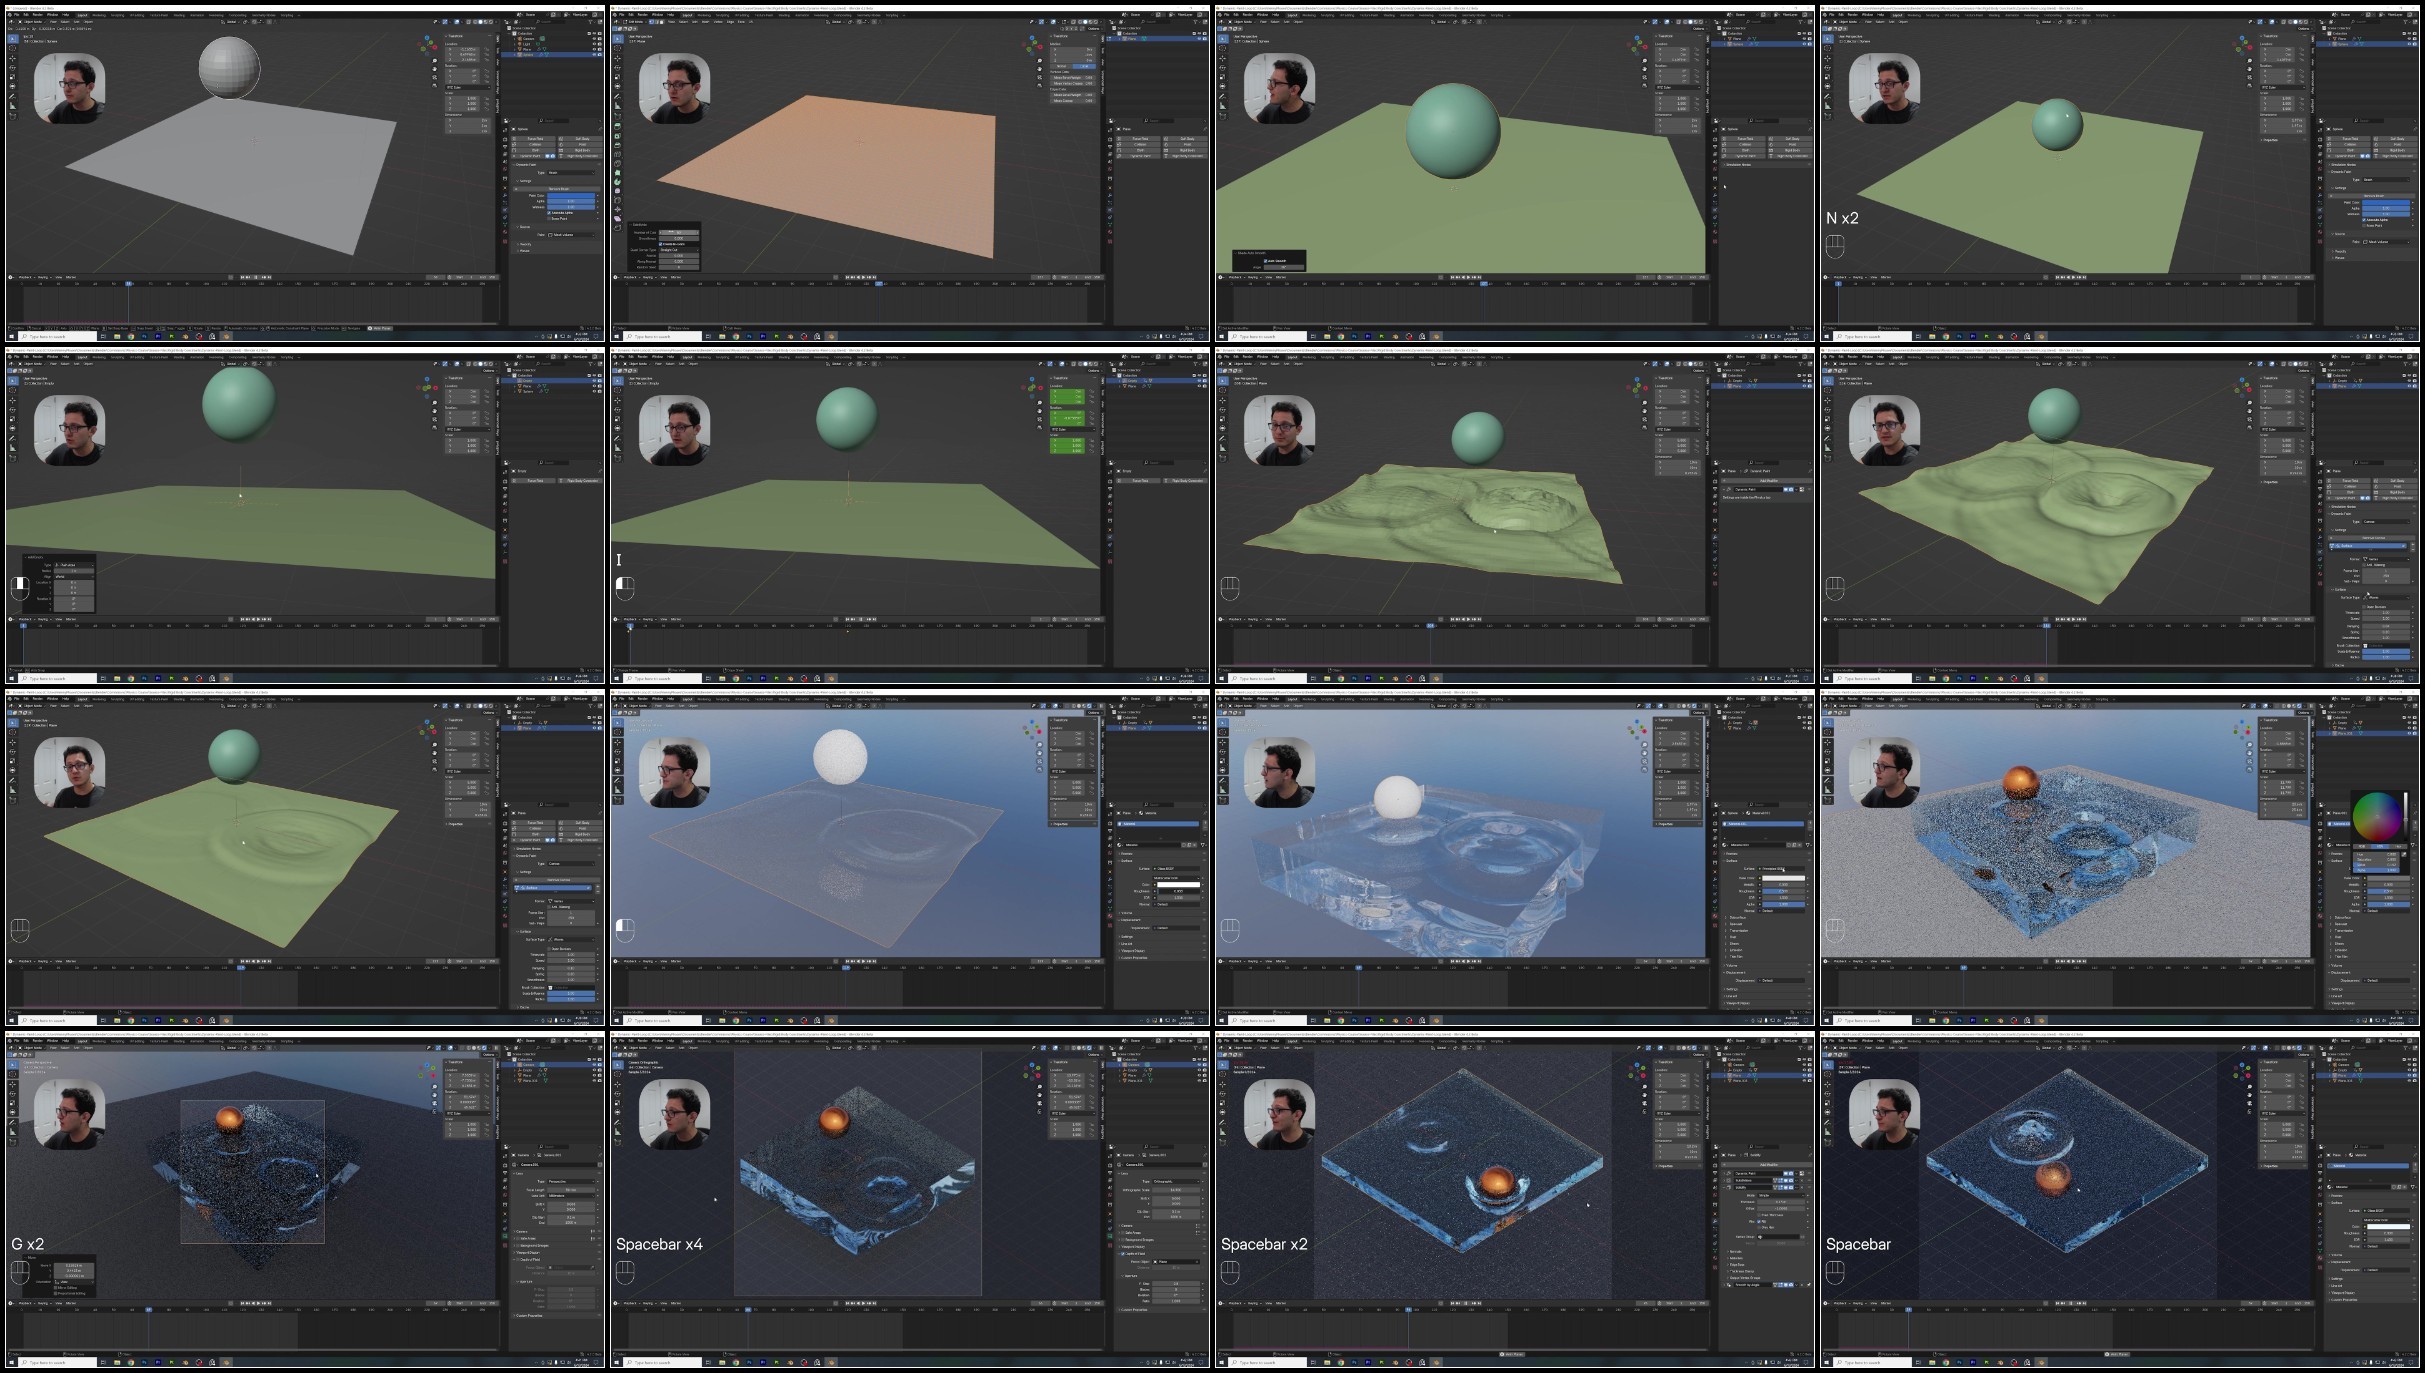
Task: In the 'N x2' frame, expand the Velocity section
Action: 2339,251
